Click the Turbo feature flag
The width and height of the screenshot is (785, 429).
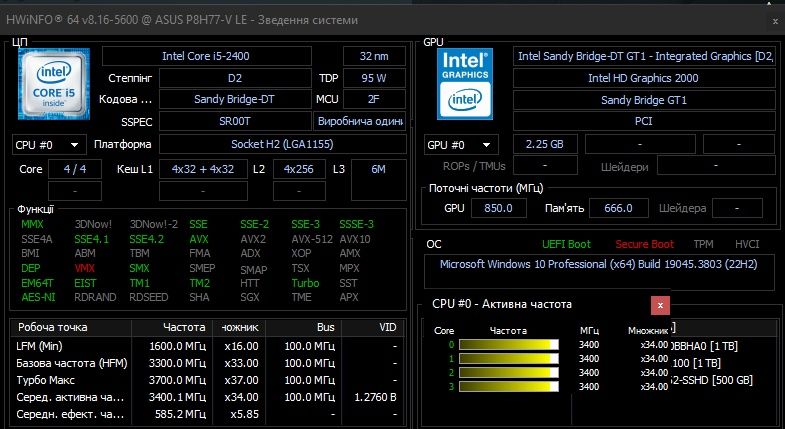305,283
